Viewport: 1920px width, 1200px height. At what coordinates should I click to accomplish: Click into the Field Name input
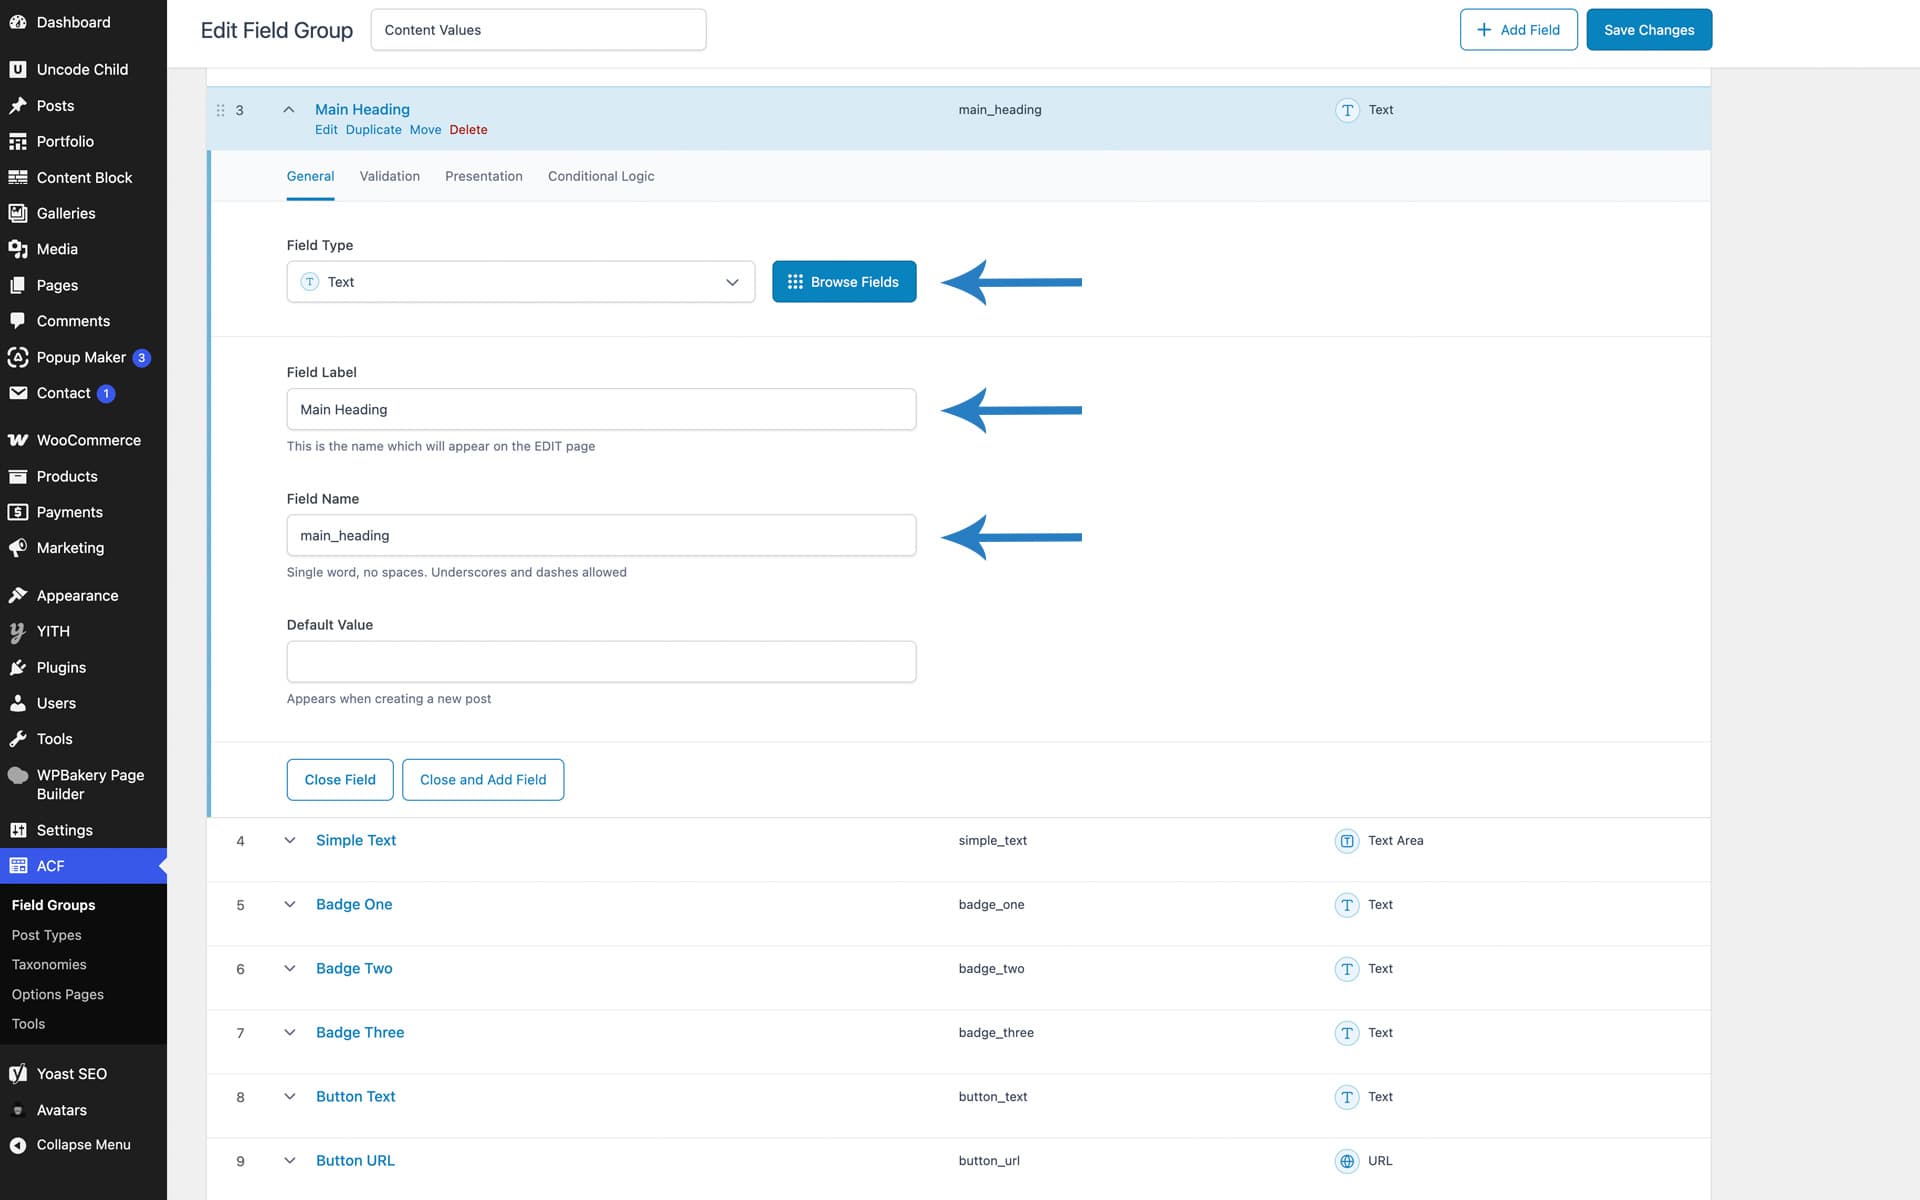[601, 535]
